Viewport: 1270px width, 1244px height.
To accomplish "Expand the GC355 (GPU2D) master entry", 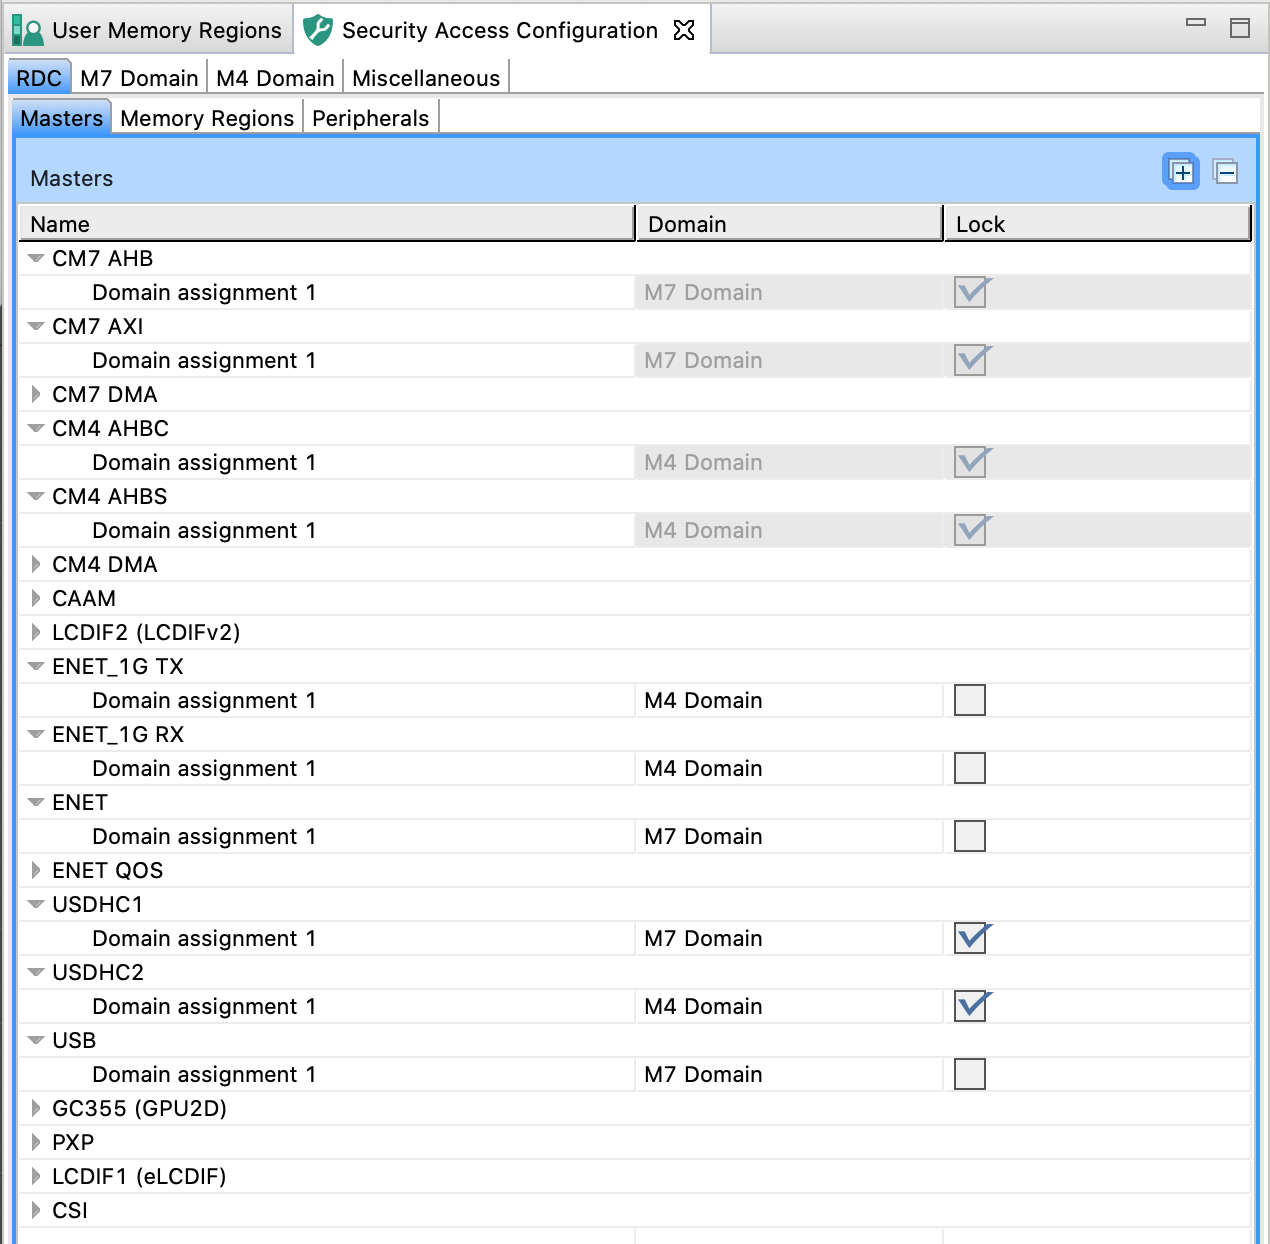I will (36, 1108).
